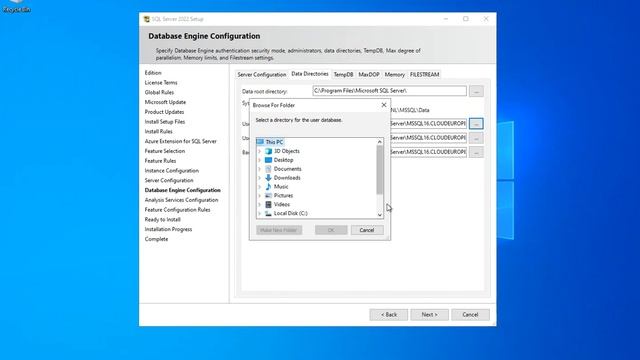Click Analysis Services Configuration step

[x=181, y=200]
